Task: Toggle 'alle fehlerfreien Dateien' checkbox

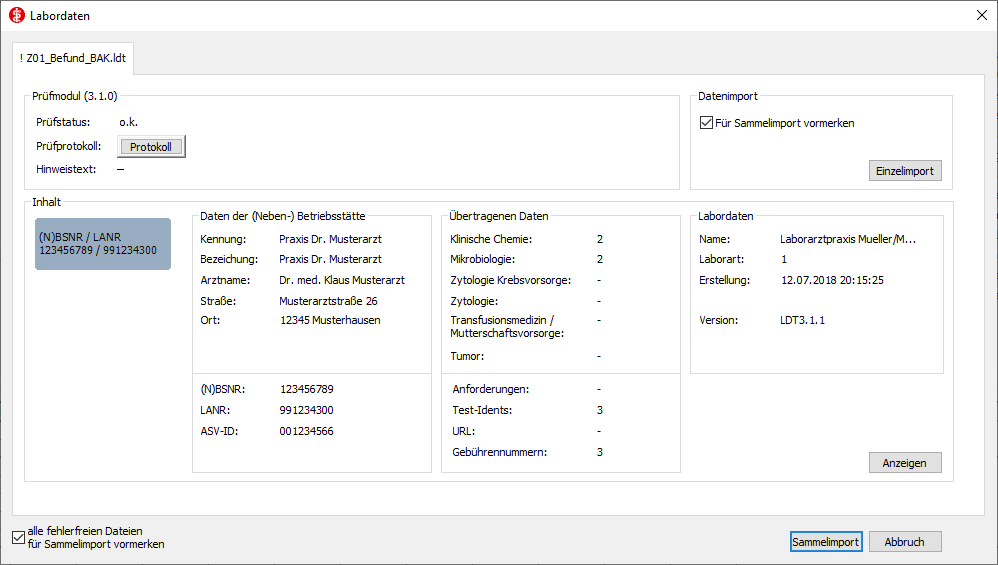Action: pos(18,538)
